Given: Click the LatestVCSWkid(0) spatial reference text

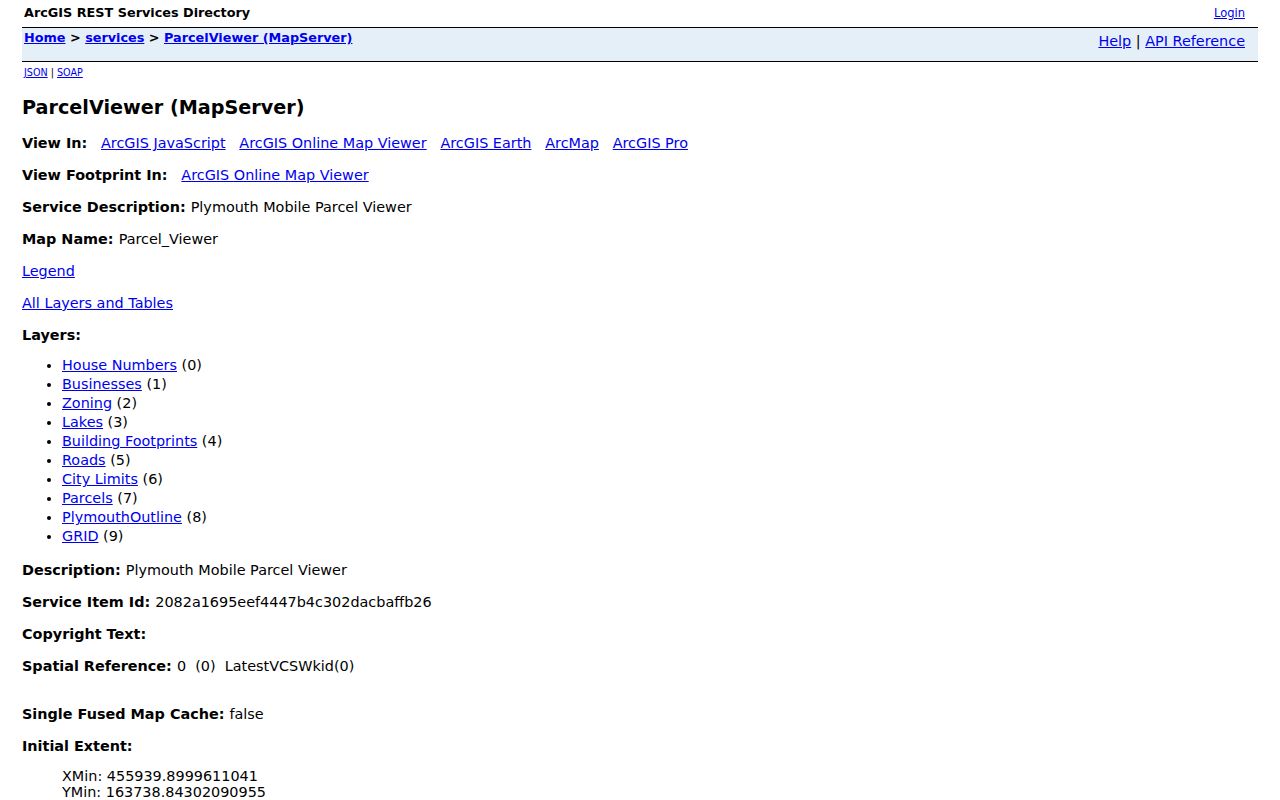Looking at the screenshot, I should coord(289,666).
